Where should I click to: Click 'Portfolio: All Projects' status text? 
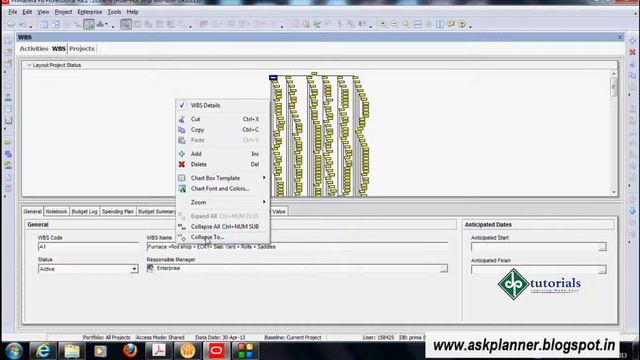pos(106,338)
